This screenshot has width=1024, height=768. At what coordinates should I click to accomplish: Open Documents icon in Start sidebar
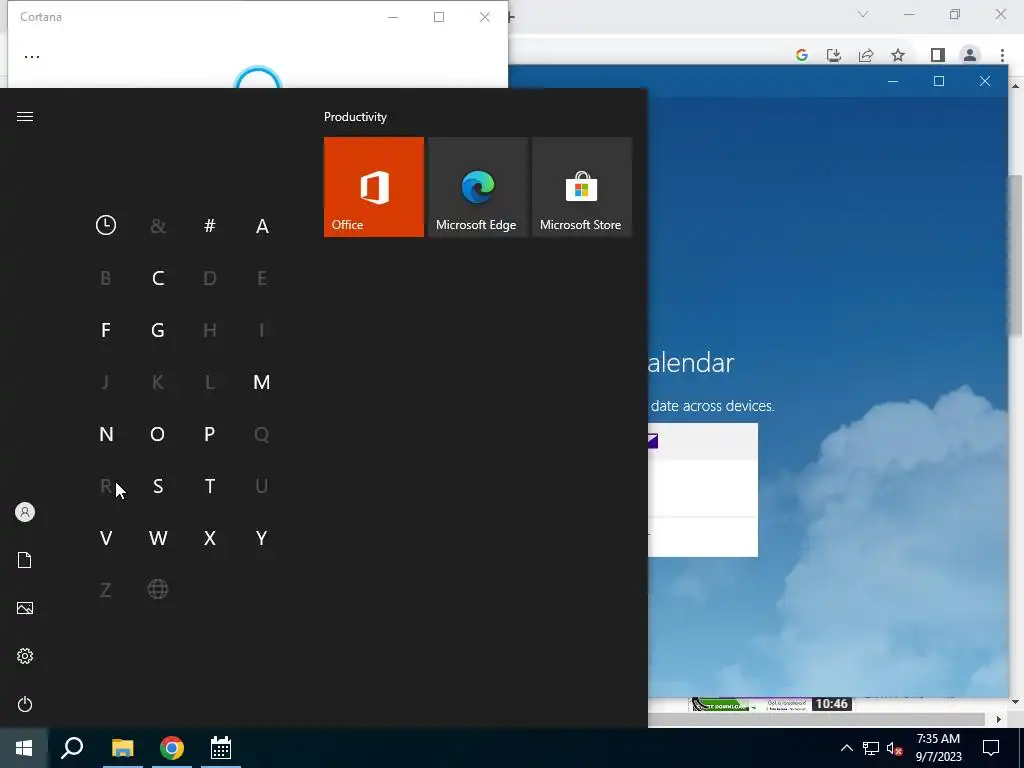(x=25, y=560)
